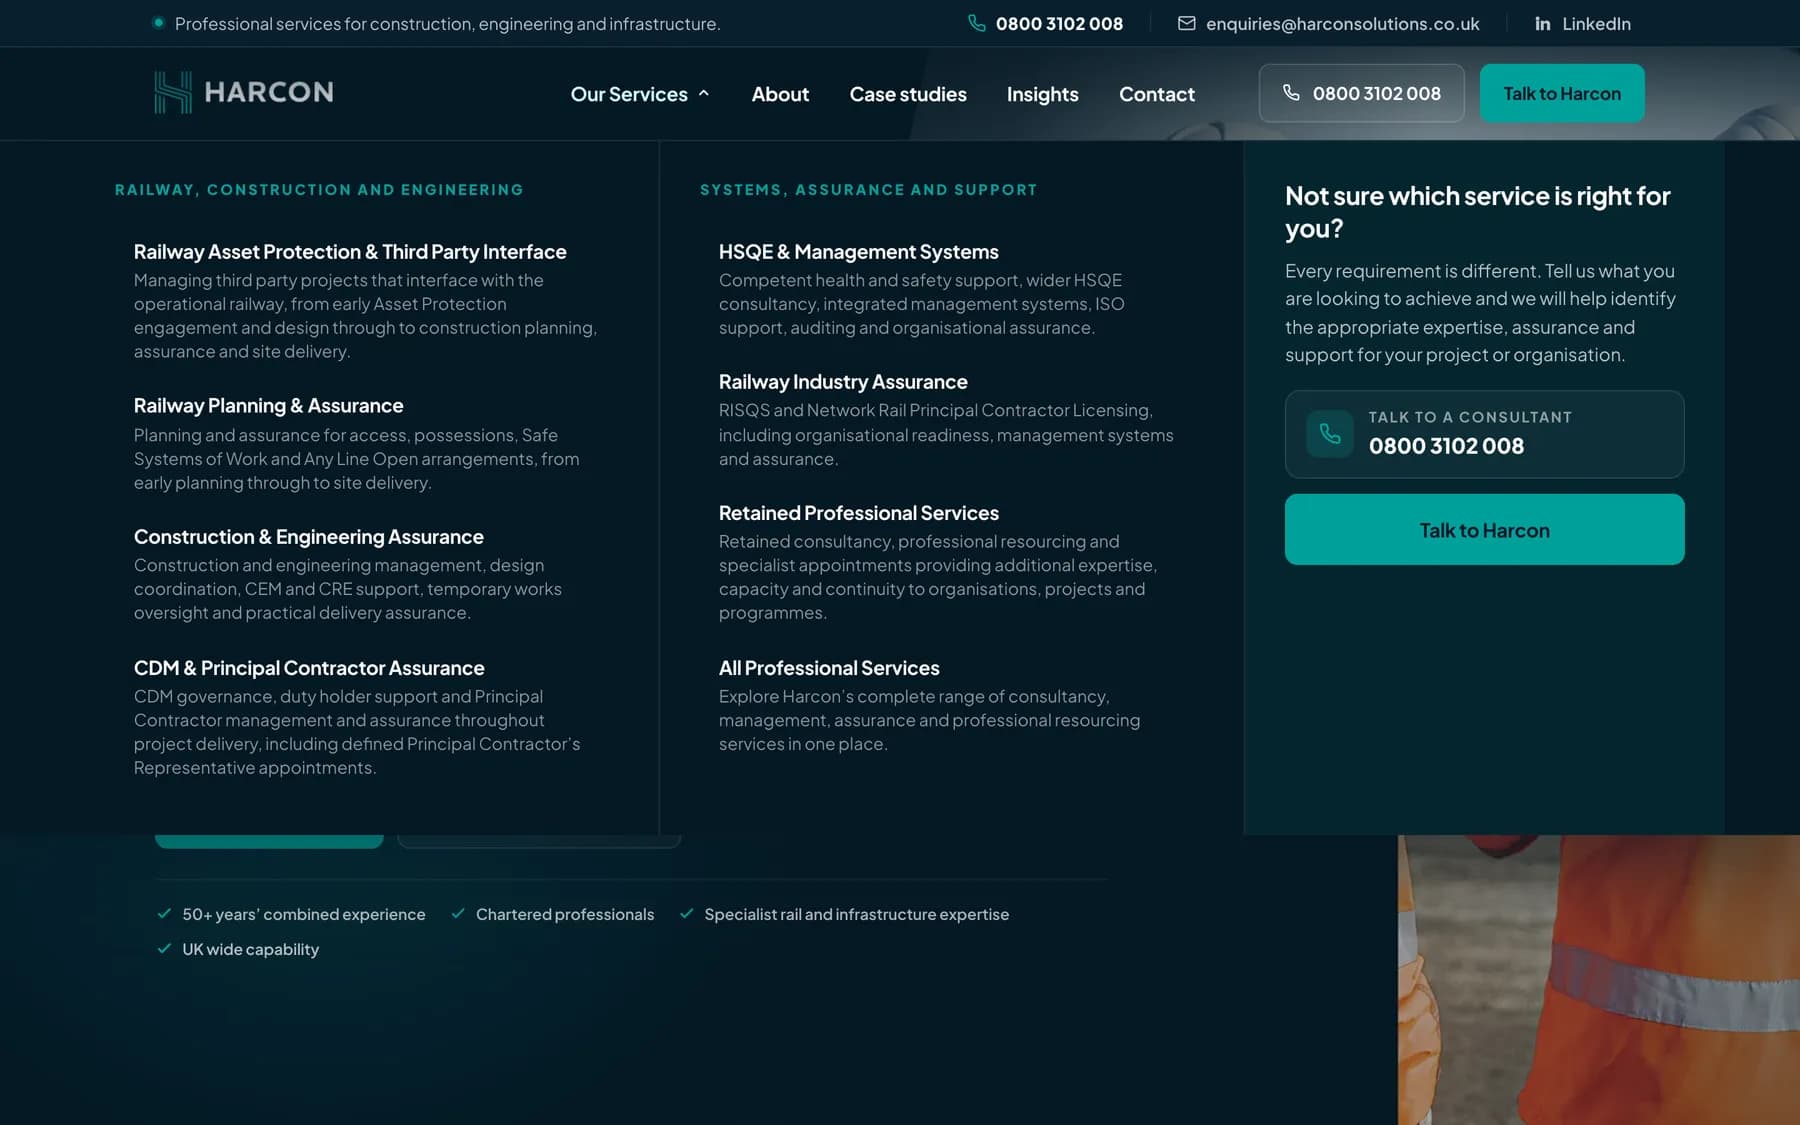This screenshot has height=1125, width=1800.
Task: Click HARCON wordmark text
Action: (x=269, y=92)
